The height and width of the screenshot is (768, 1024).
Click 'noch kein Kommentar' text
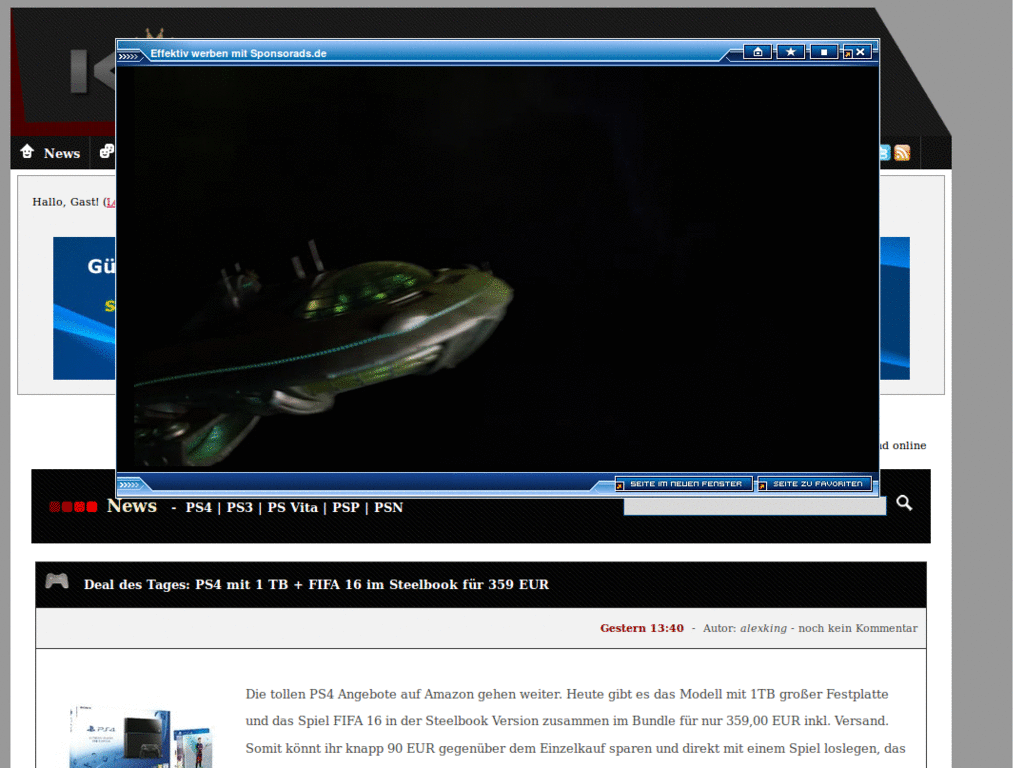tap(857, 628)
